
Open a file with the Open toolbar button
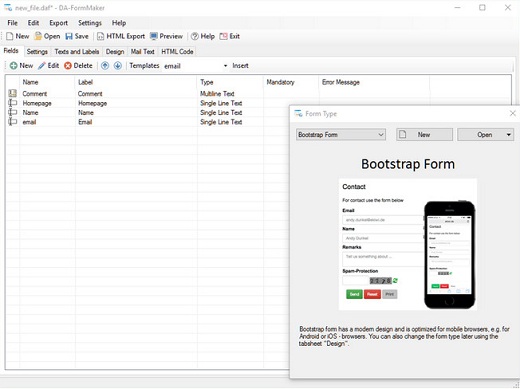click(47, 36)
